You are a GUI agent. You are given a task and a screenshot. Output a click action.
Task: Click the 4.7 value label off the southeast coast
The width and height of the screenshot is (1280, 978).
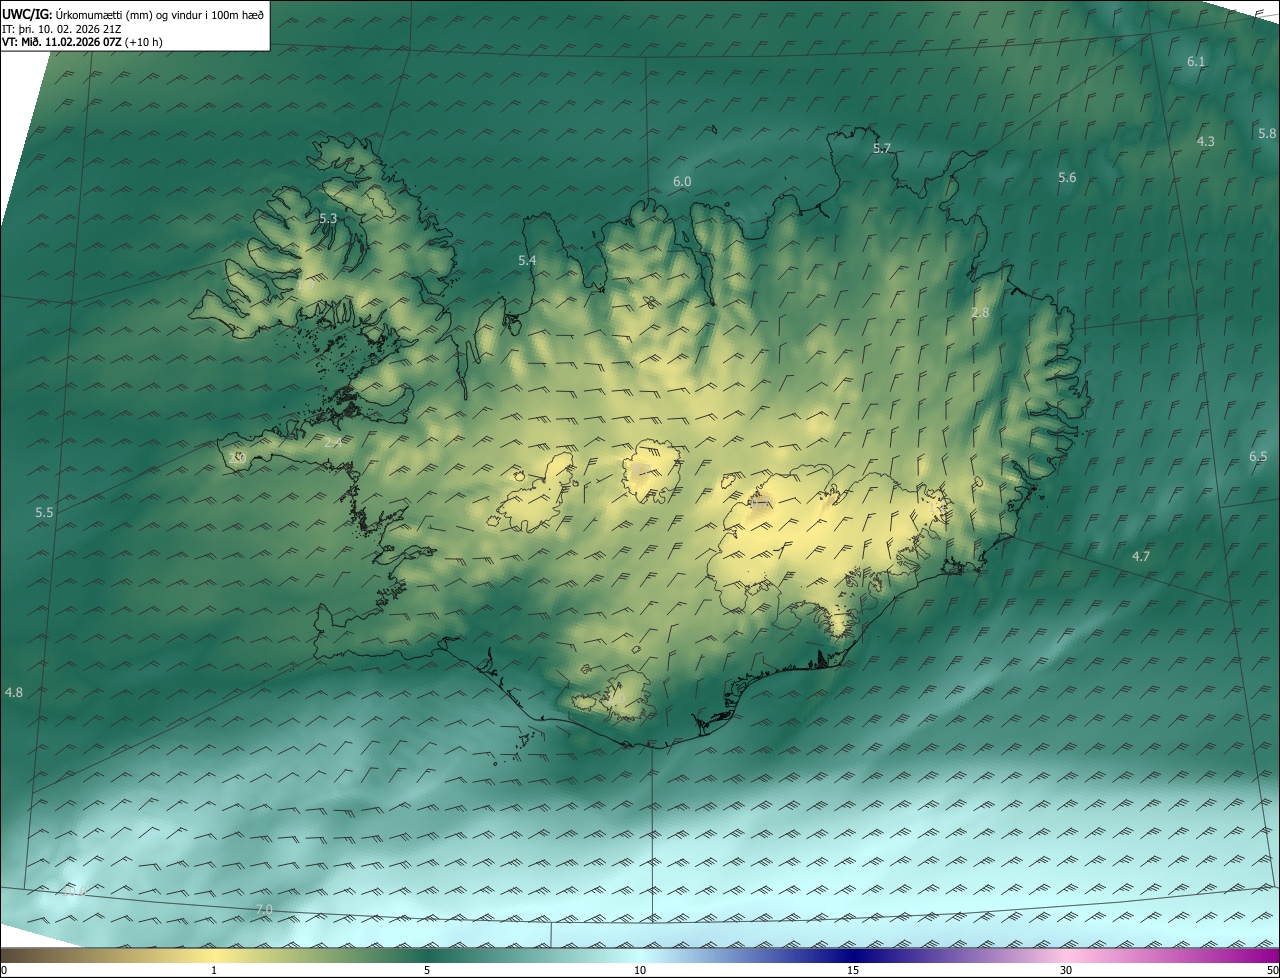tap(1140, 557)
